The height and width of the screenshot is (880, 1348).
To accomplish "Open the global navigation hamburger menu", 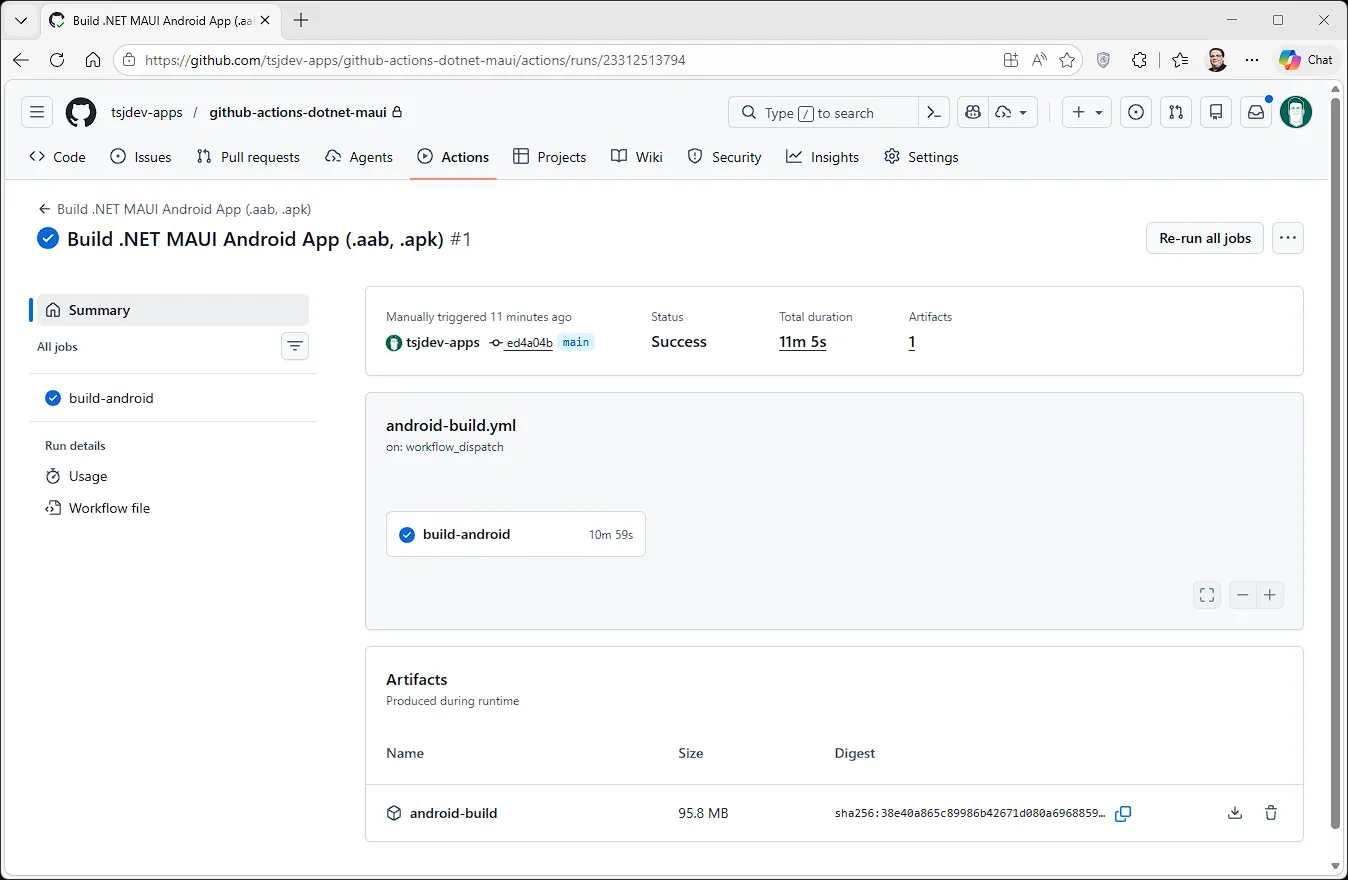I will tap(37, 113).
